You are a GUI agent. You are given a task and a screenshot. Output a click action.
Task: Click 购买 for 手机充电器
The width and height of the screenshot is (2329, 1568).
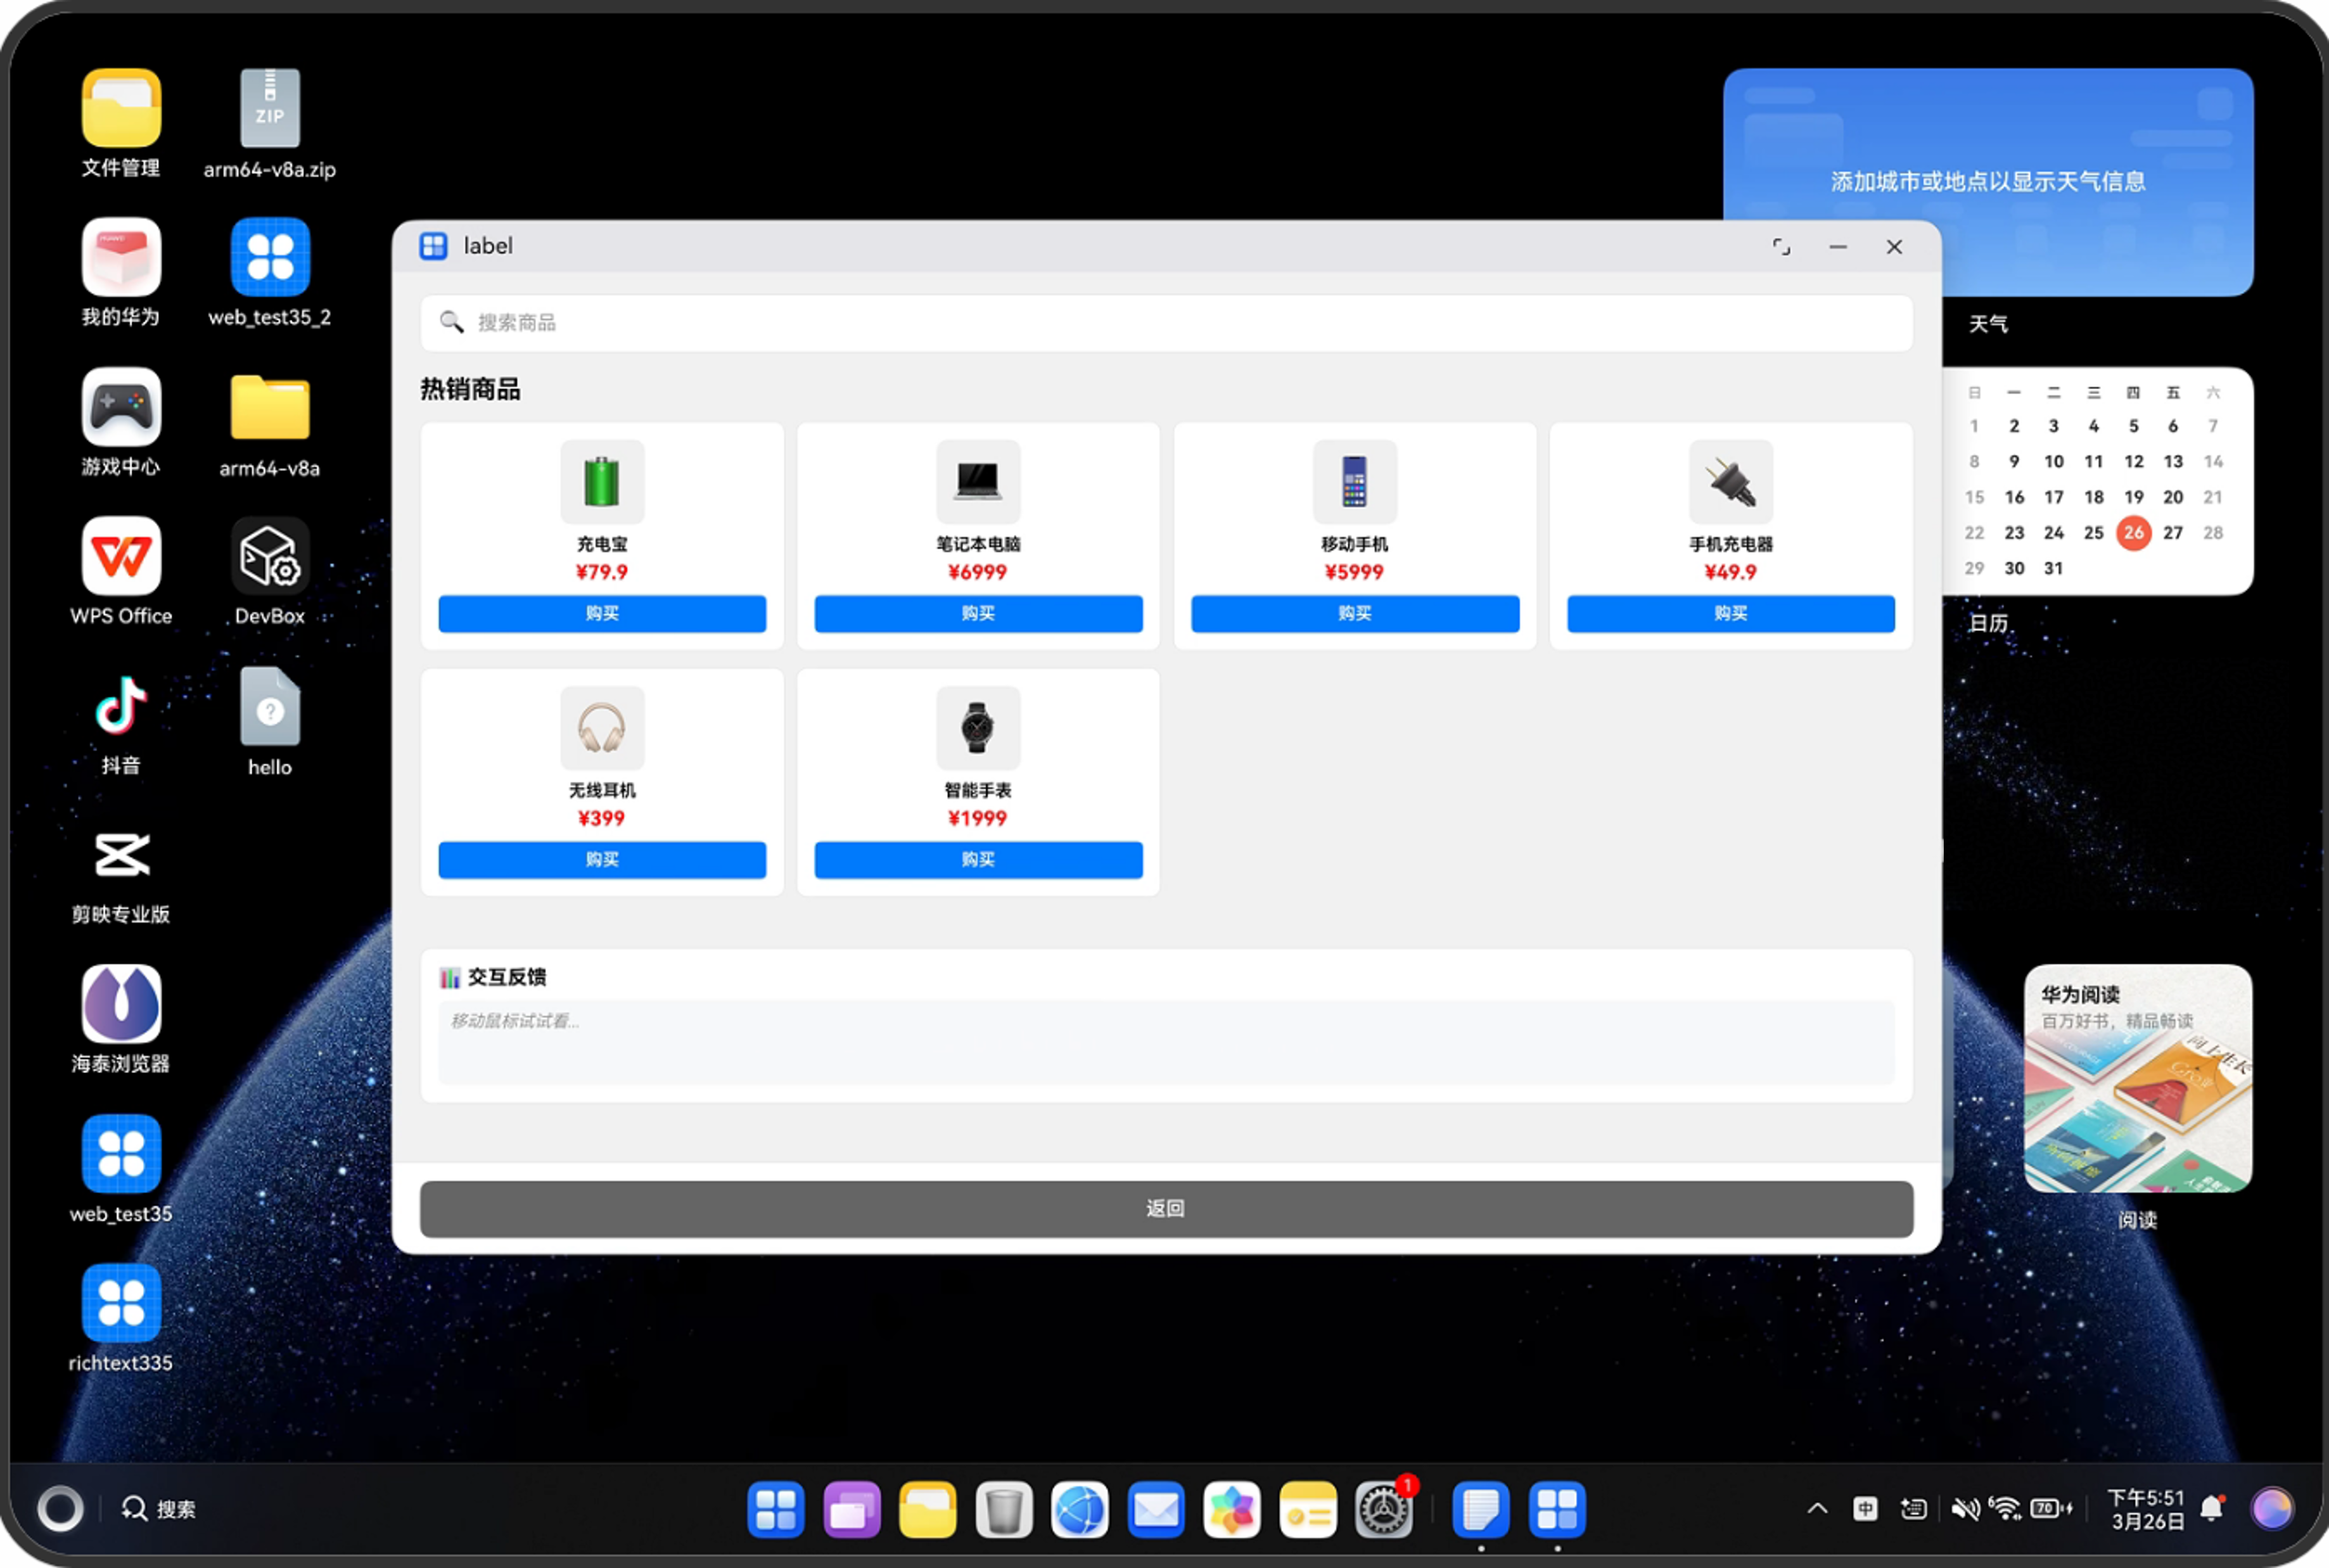click(x=1731, y=613)
